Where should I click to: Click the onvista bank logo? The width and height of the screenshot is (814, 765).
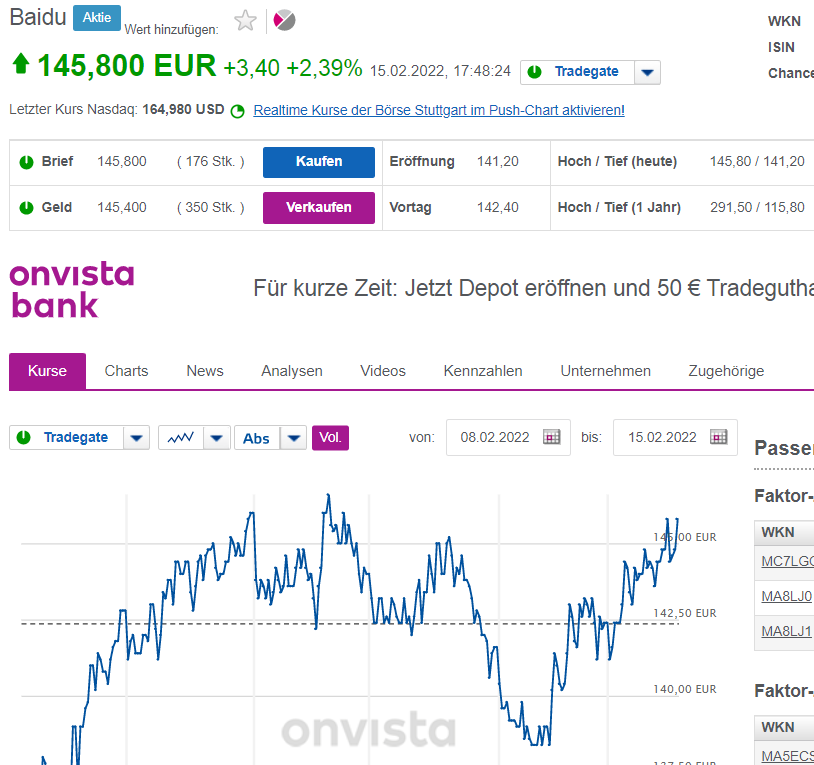point(70,288)
